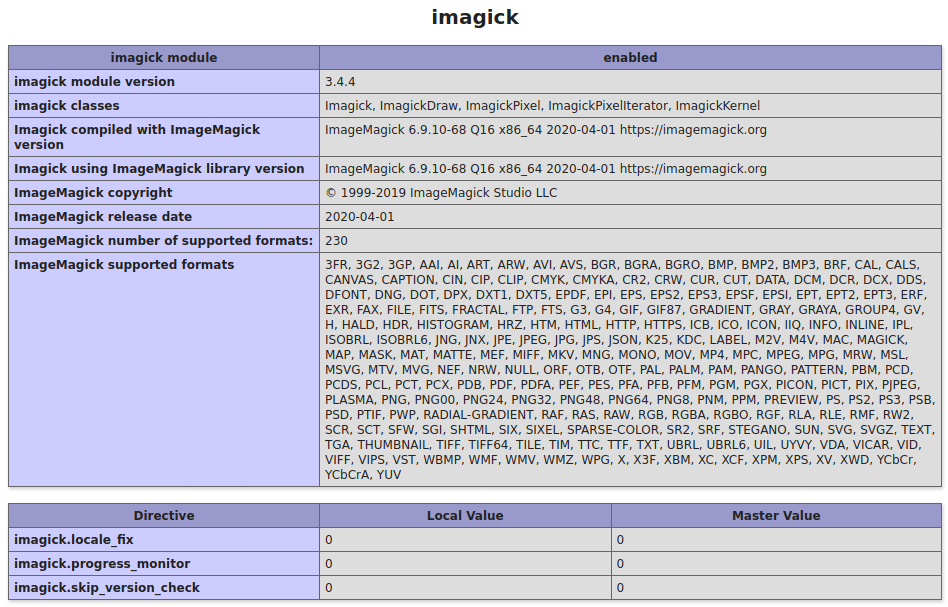Viewport: 948px width, 607px height.
Task: Select the "imagick classes" row label
Action: (67, 106)
